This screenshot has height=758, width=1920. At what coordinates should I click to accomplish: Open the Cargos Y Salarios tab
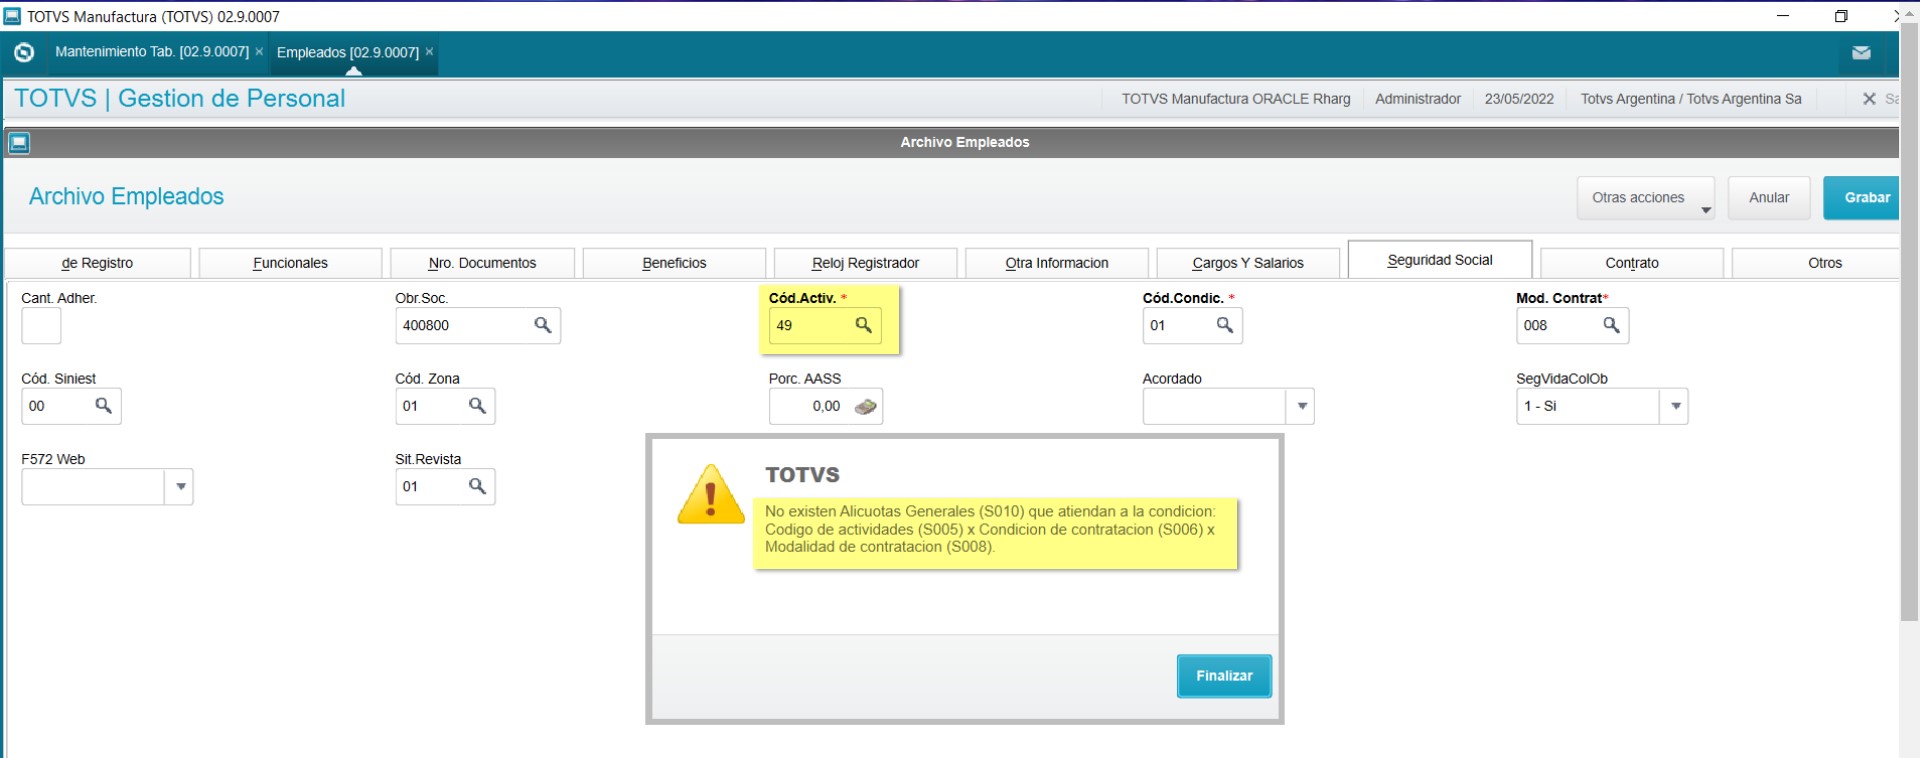click(x=1248, y=263)
